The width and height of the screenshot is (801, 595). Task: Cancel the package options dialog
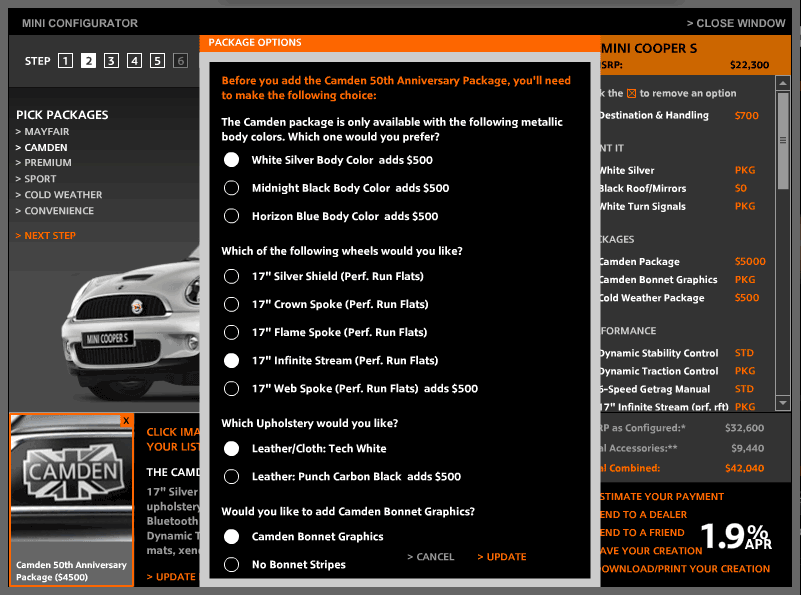click(x=431, y=557)
